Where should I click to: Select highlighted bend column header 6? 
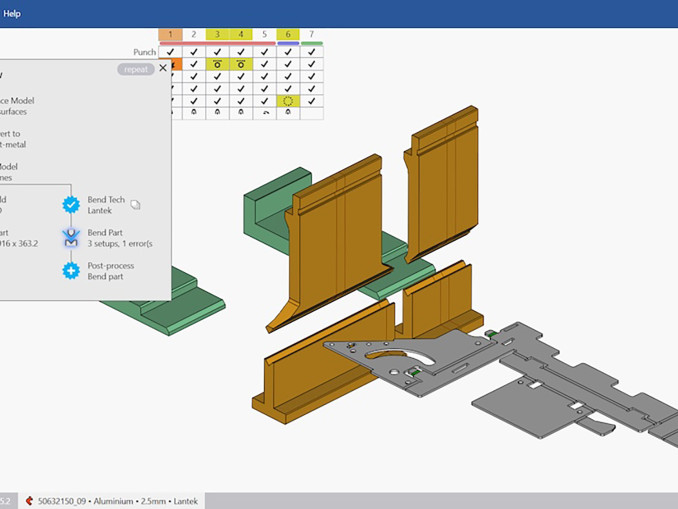[x=288, y=34]
